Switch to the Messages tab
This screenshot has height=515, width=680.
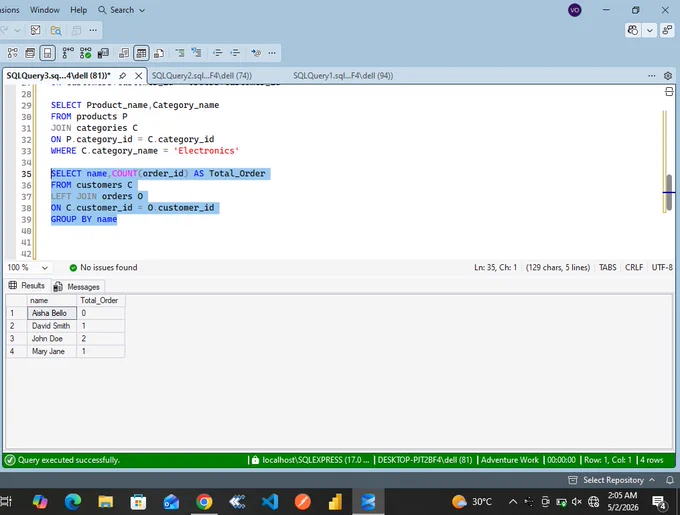pos(76,287)
